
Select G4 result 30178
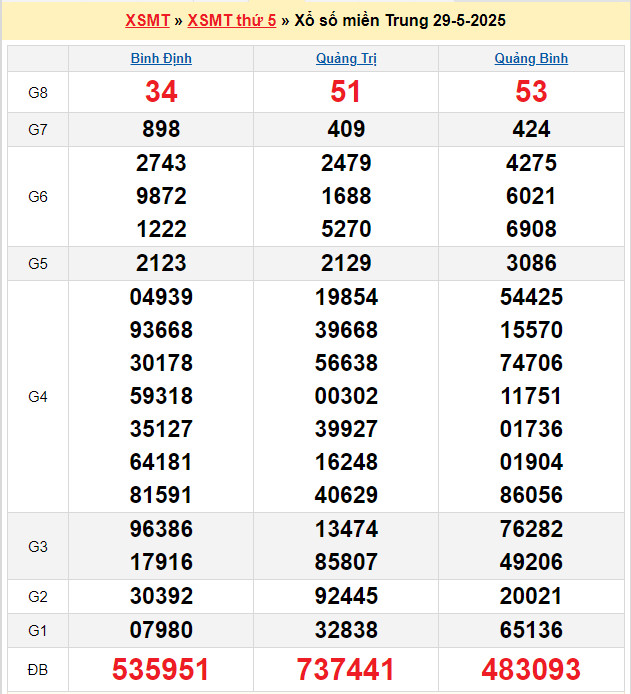pyautogui.click(x=161, y=363)
